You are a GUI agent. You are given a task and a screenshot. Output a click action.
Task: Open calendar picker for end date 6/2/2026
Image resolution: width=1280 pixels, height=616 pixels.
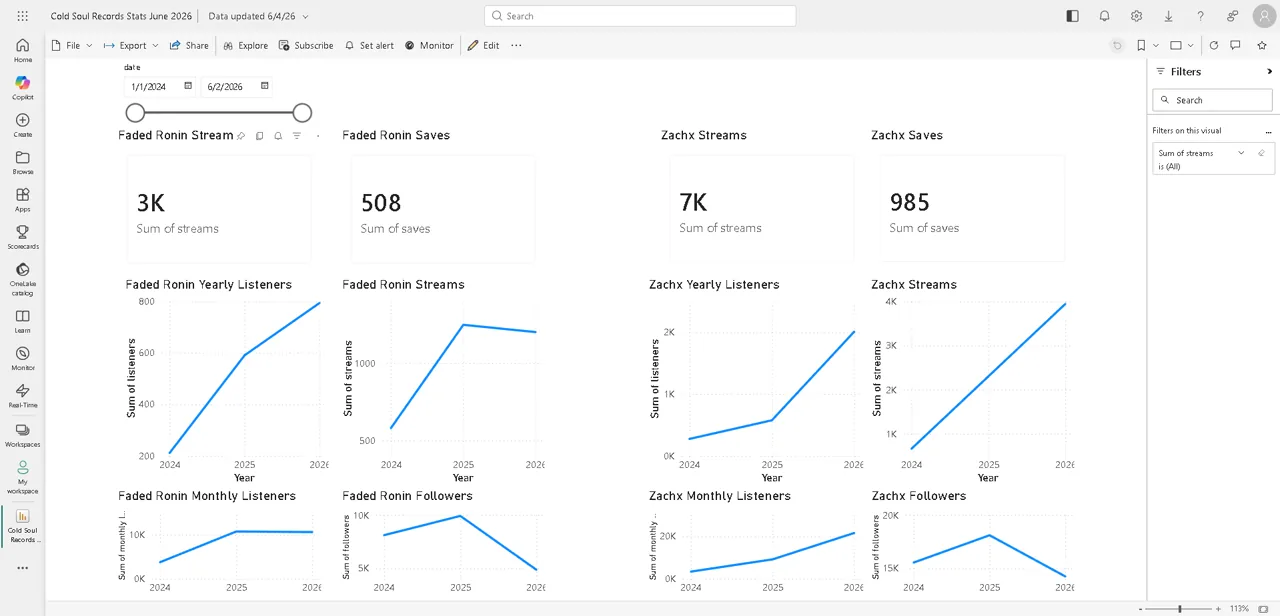click(264, 86)
